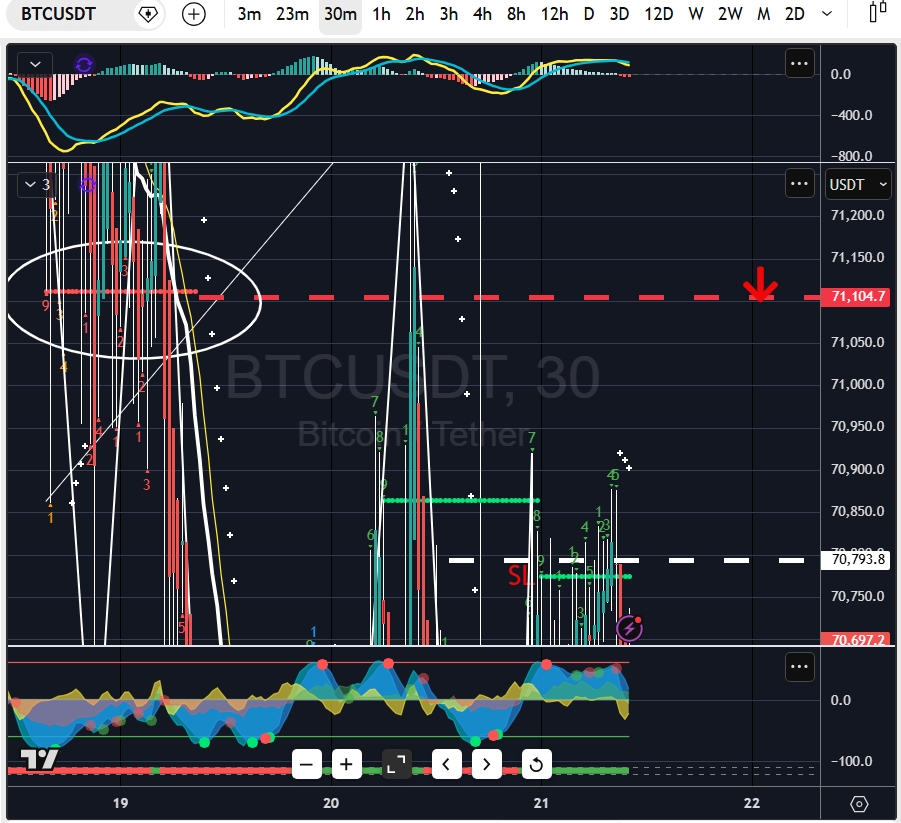Image resolution: width=901 pixels, height=823 pixels.
Task: Collapse main chart legend showing 3
Action: [36, 184]
